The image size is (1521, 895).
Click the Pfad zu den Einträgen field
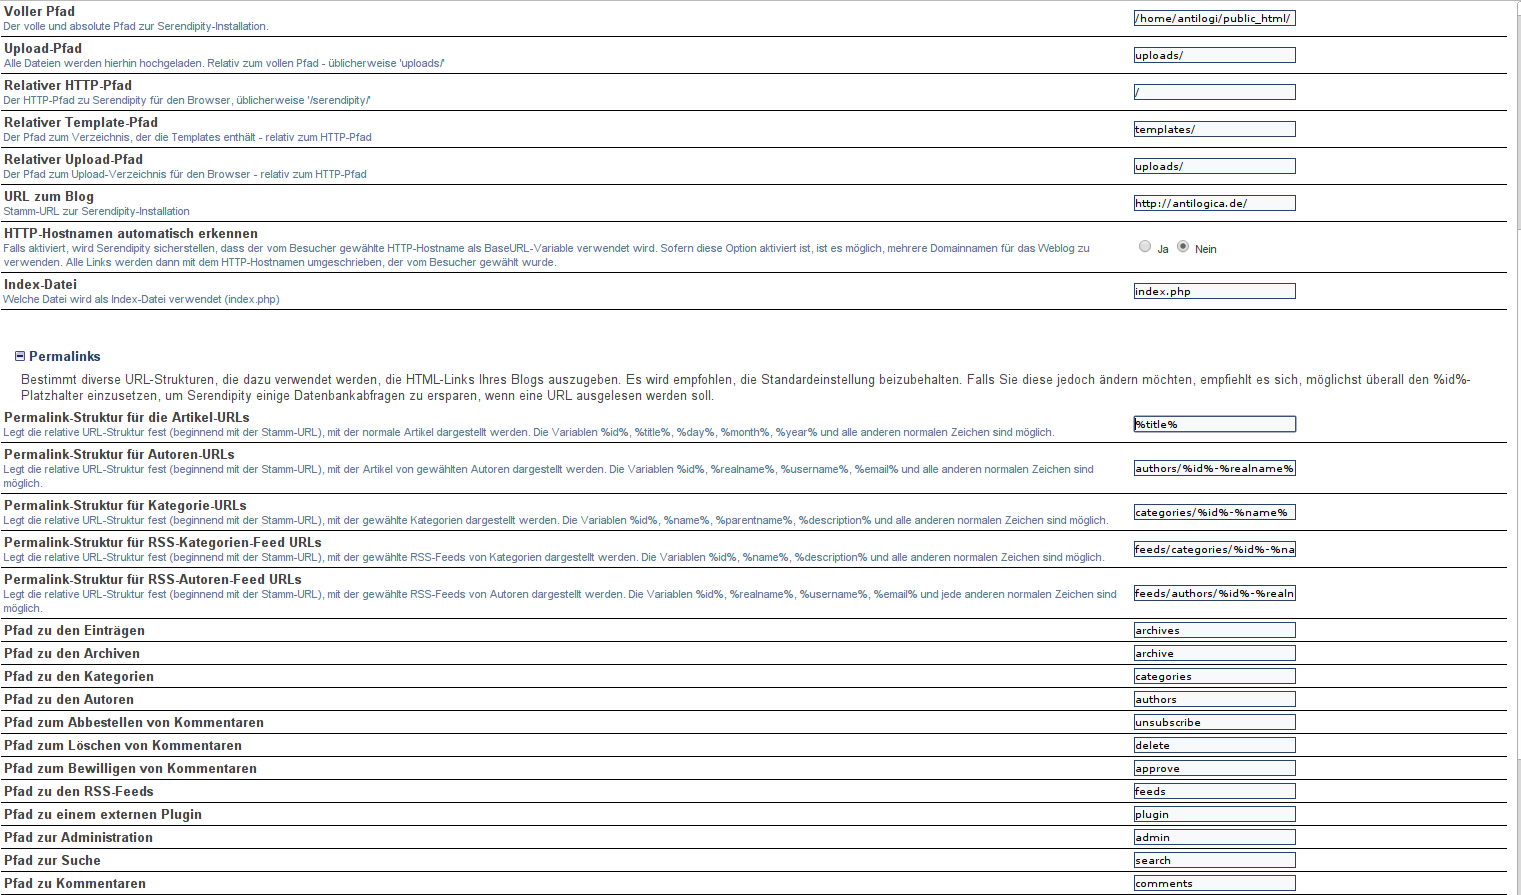1214,630
